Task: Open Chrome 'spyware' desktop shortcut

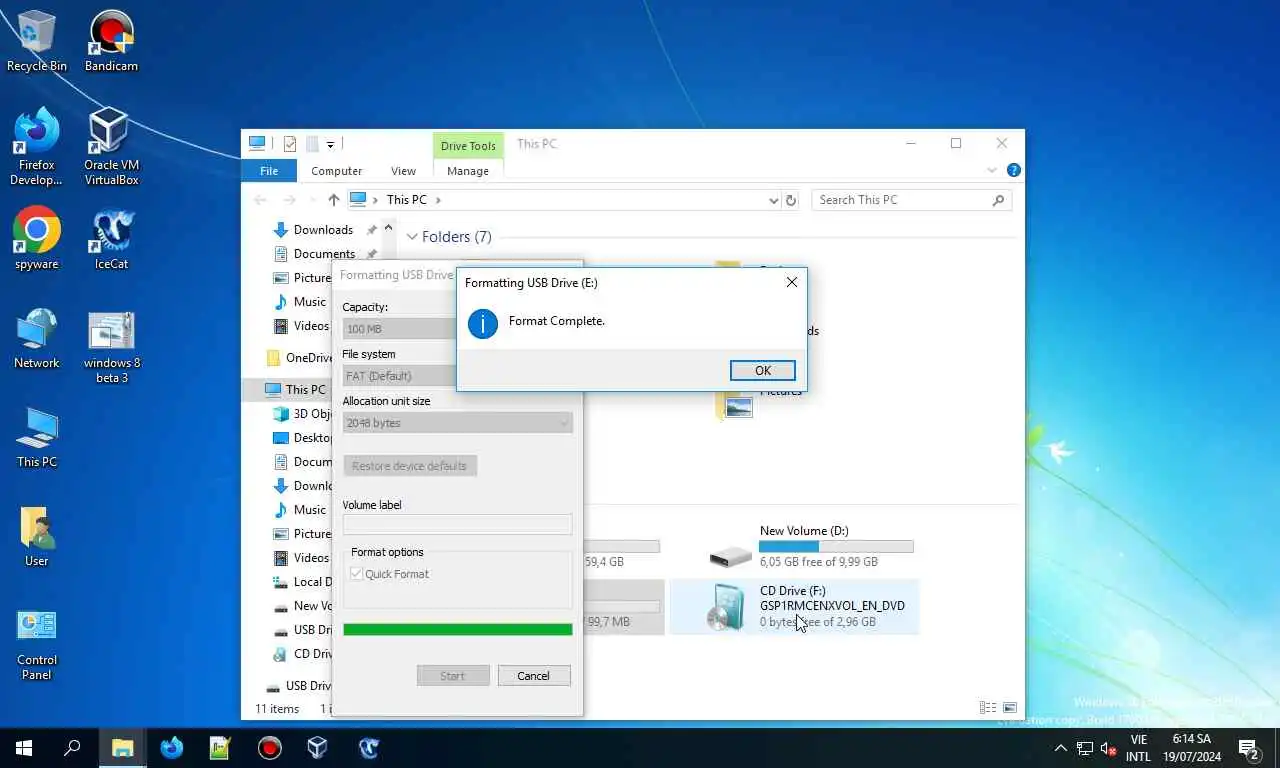Action: pyautogui.click(x=37, y=238)
